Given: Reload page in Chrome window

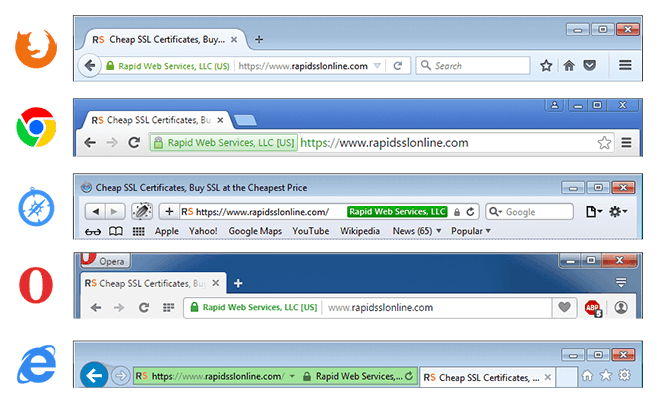Looking at the screenshot, I should [x=134, y=143].
